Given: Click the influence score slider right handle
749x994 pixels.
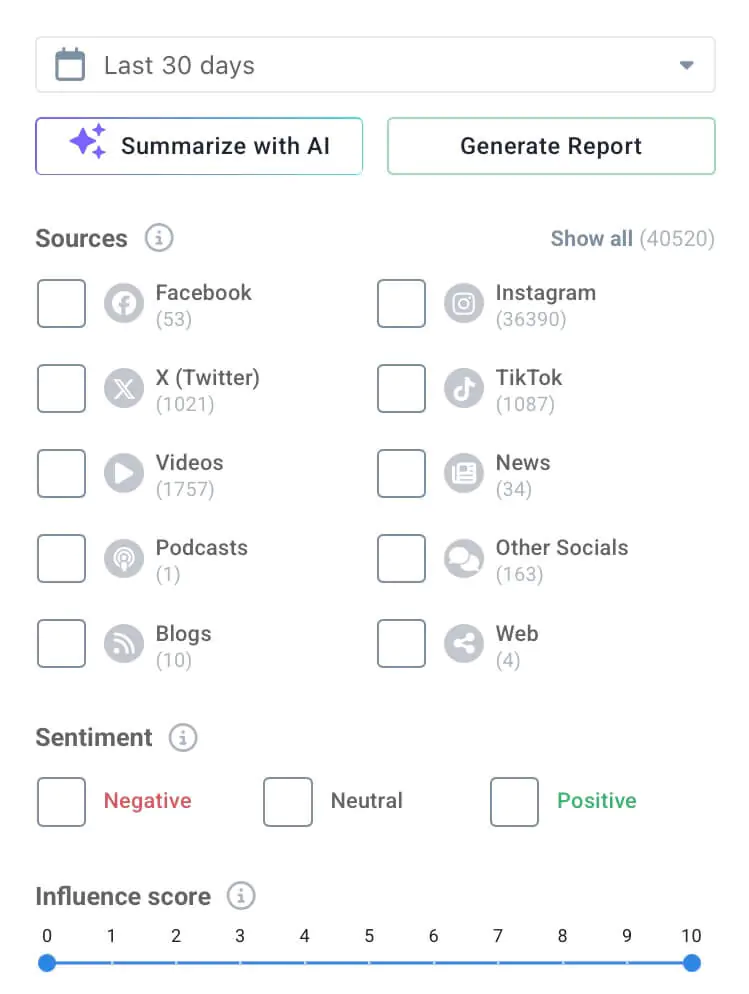Looking at the screenshot, I should point(692,963).
